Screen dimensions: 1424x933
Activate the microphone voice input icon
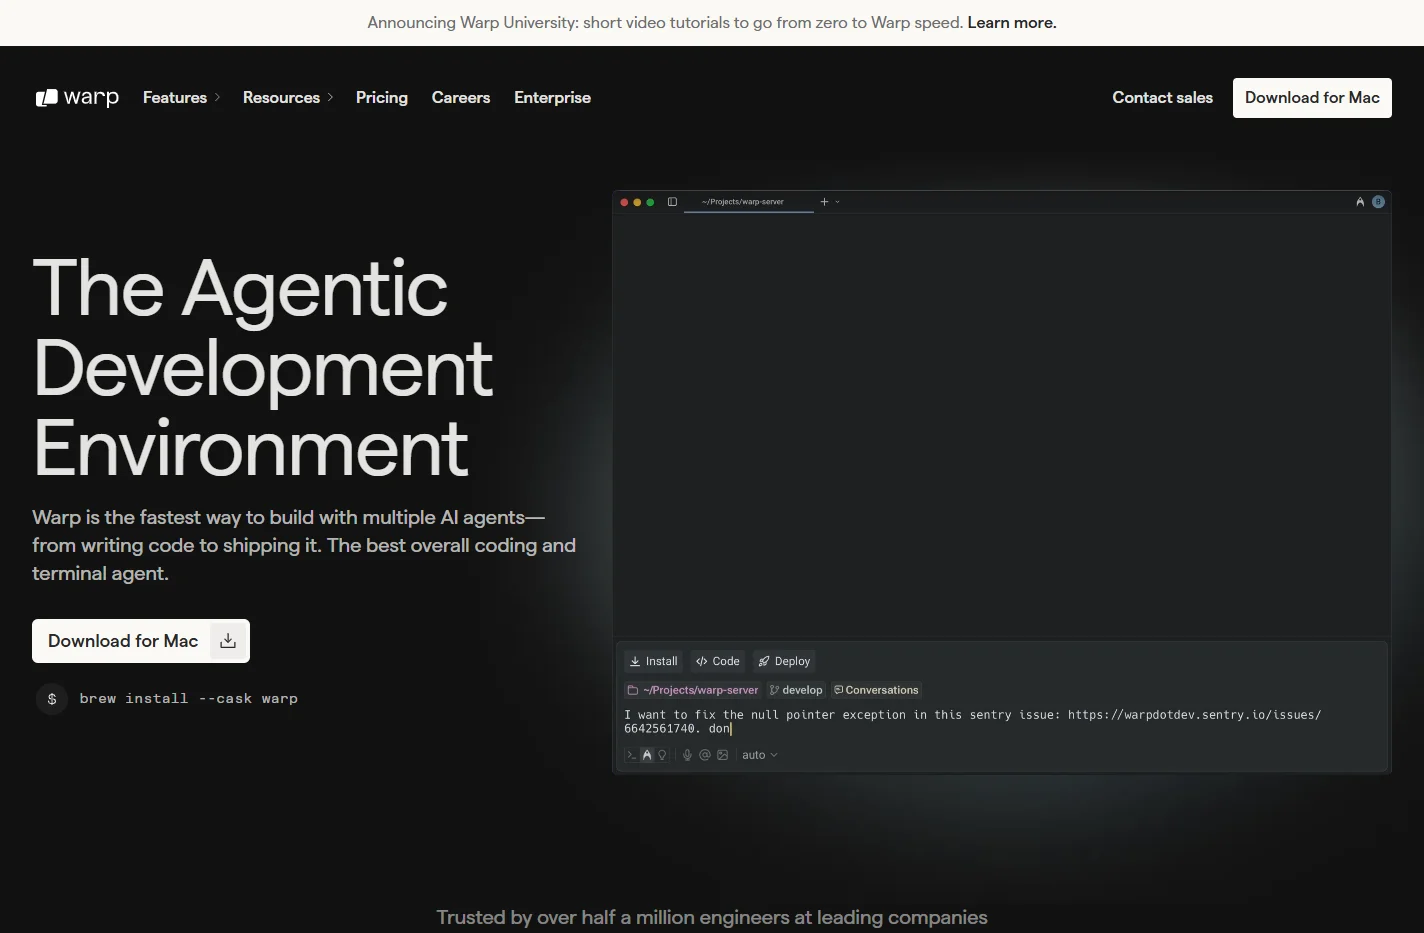[x=687, y=755]
